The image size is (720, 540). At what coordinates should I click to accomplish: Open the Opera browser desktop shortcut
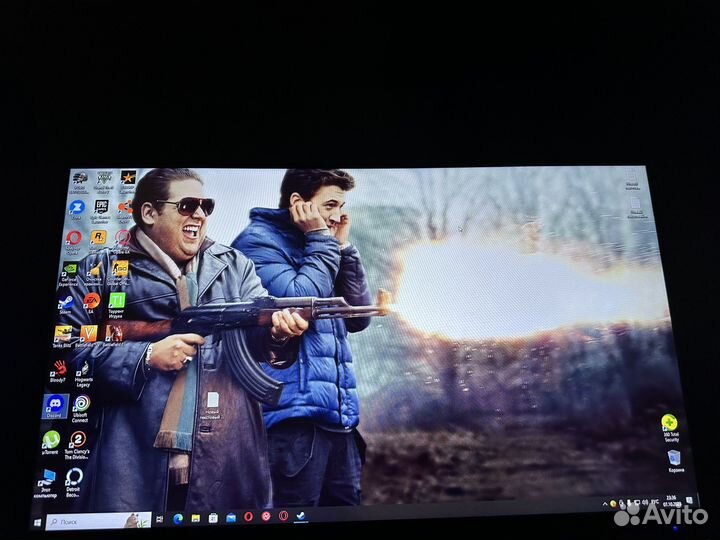pyautogui.click(x=73, y=242)
